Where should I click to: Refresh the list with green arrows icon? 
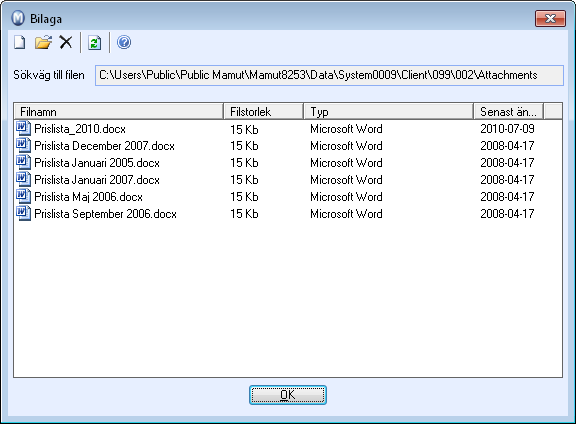coord(94,43)
